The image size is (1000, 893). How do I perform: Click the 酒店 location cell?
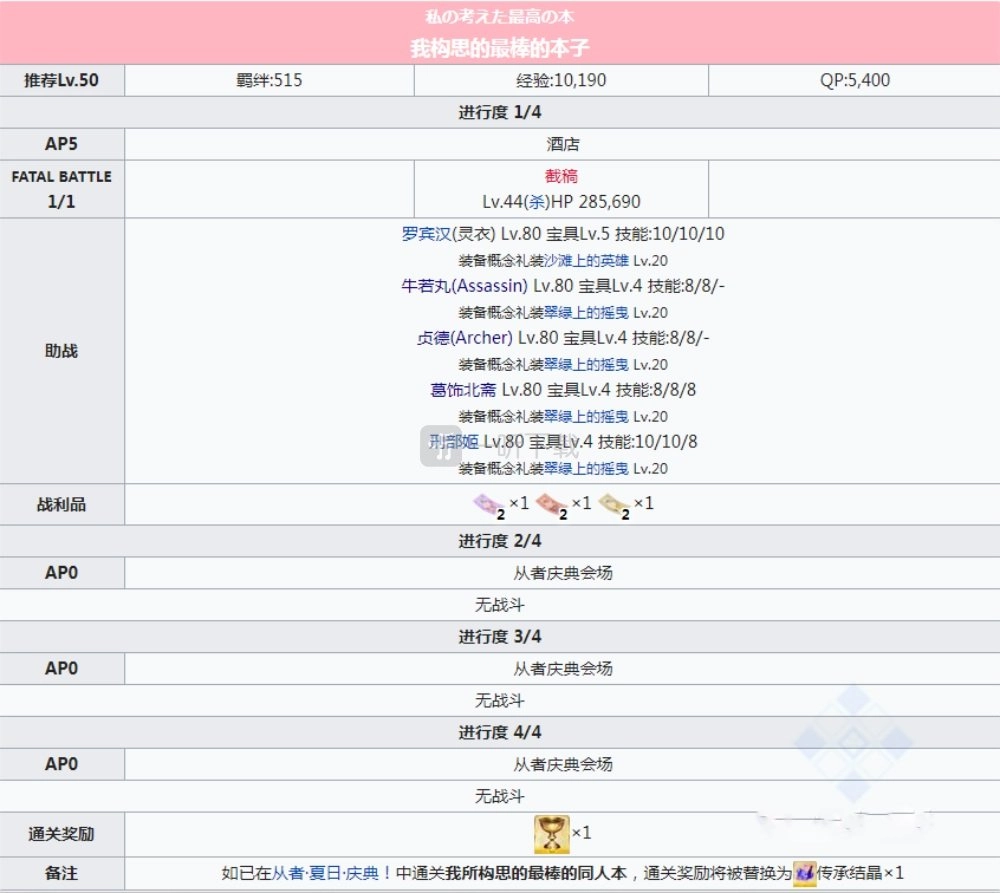[x=561, y=144]
